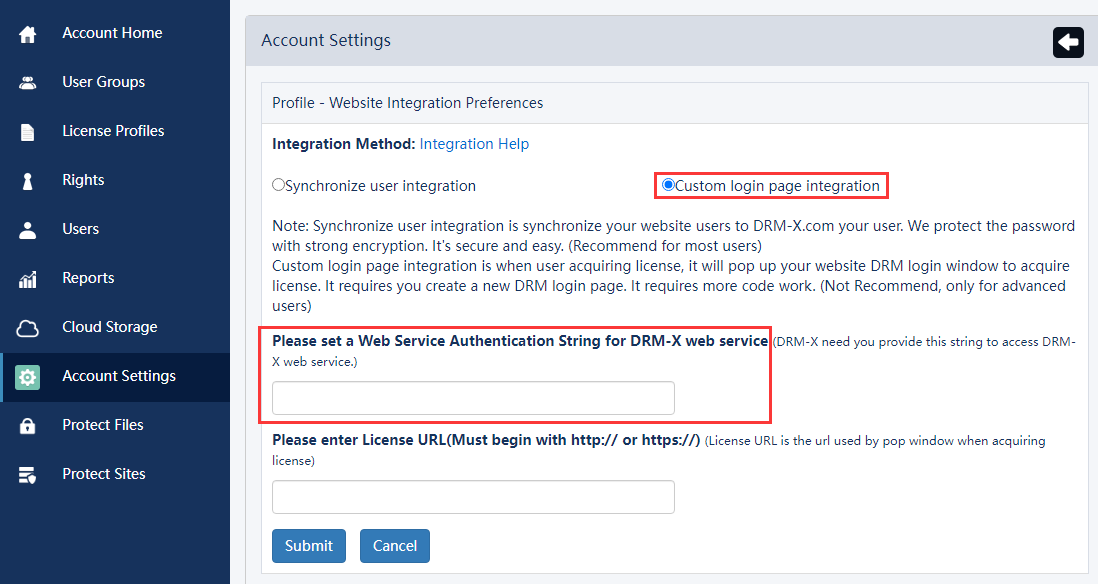Click the back arrow in the header
Viewport: 1098px width, 584px height.
click(x=1067, y=42)
